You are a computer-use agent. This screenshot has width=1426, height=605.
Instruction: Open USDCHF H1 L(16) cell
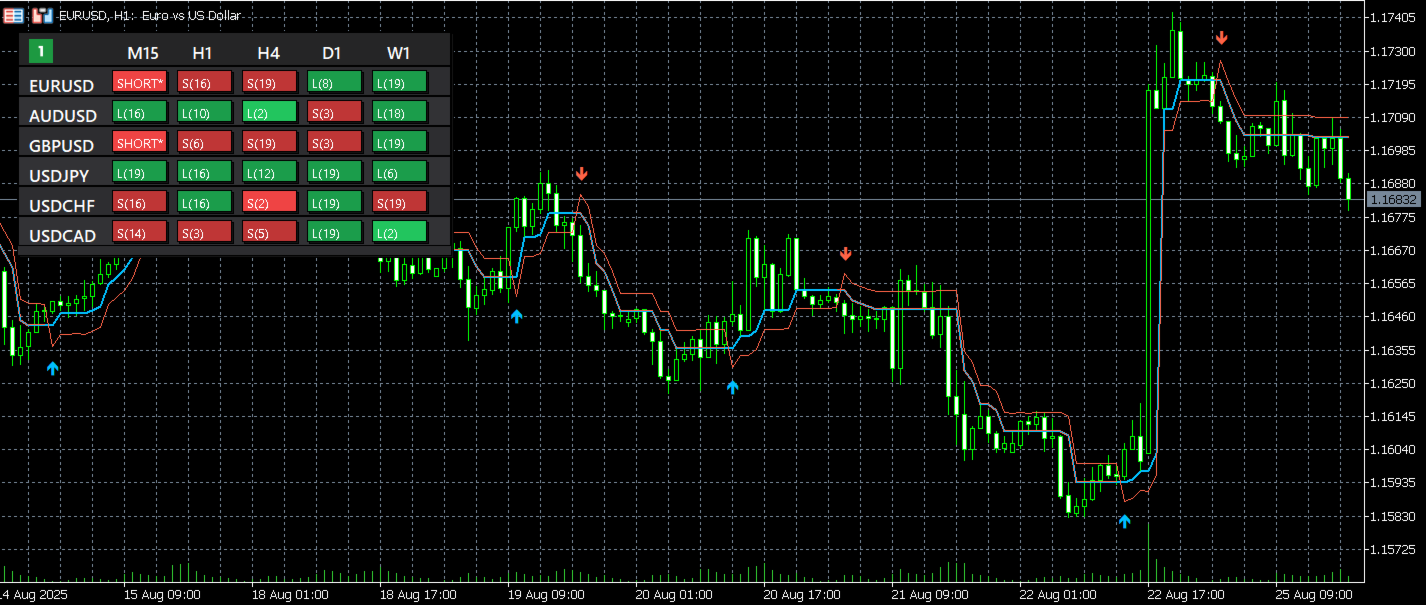click(205, 203)
